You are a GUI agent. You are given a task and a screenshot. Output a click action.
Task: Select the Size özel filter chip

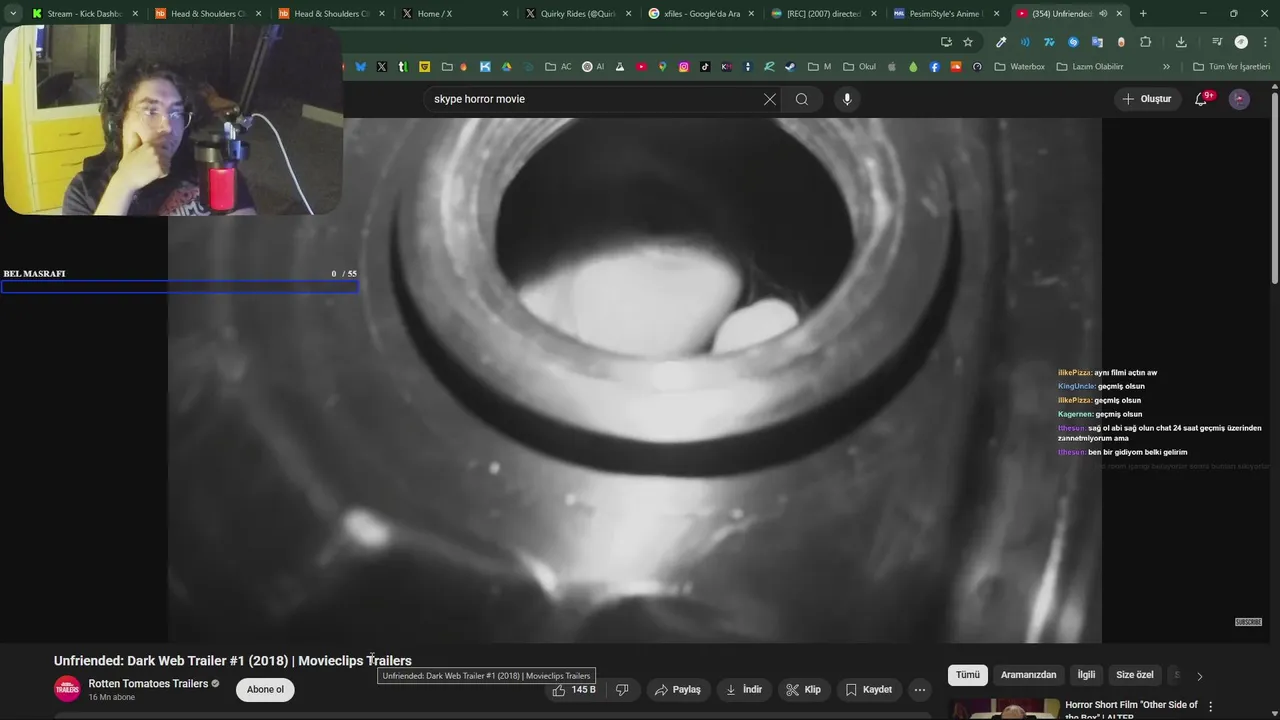coord(1135,675)
